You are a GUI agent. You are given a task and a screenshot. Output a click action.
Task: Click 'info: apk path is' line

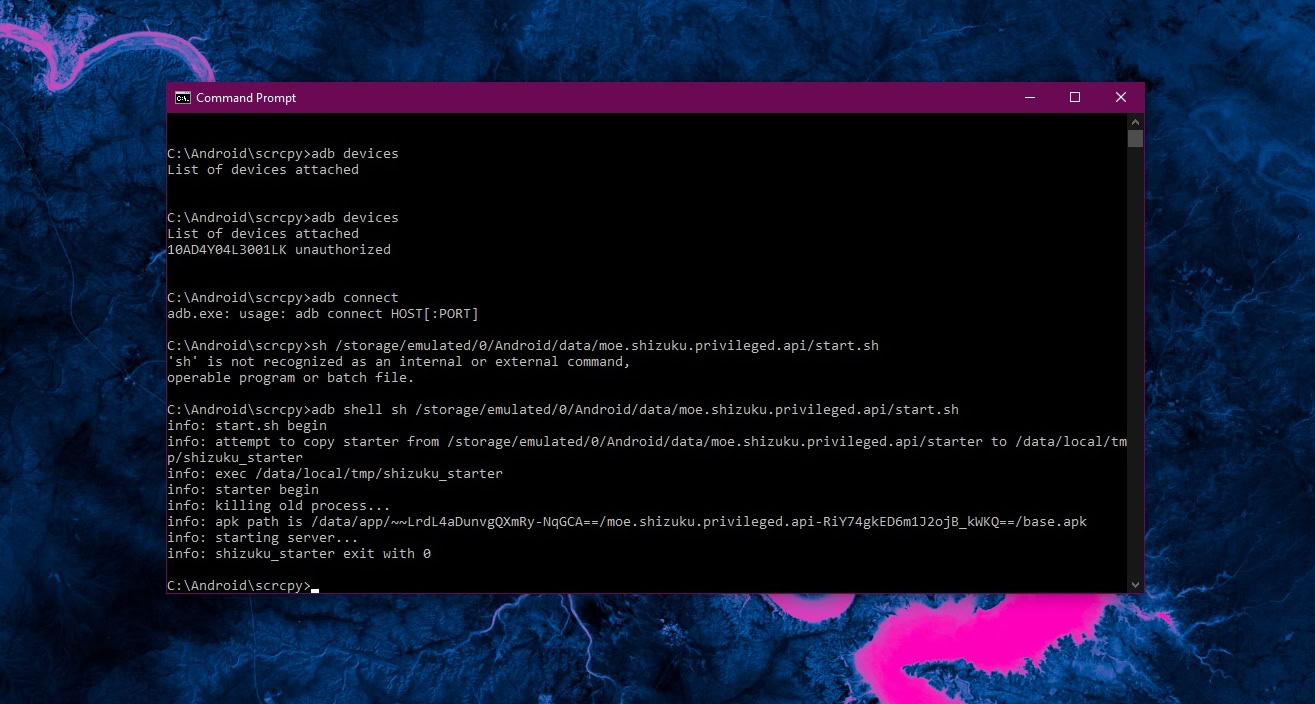tap(627, 522)
